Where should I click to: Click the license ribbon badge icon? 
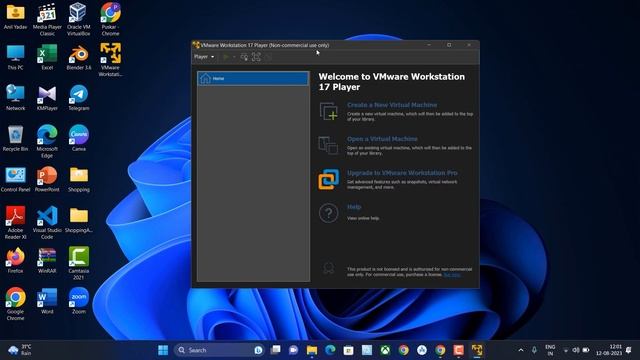coord(329,268)
